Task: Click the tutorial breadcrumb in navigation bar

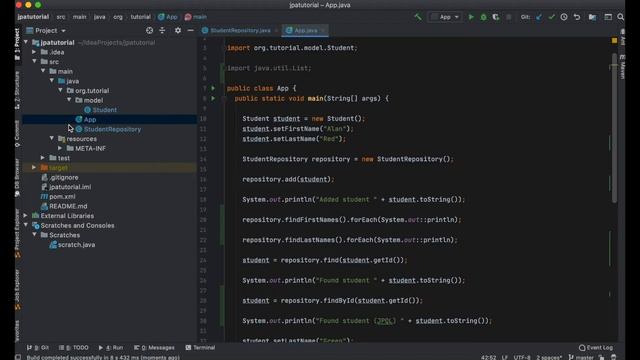Action: click(x=140, y=17)
